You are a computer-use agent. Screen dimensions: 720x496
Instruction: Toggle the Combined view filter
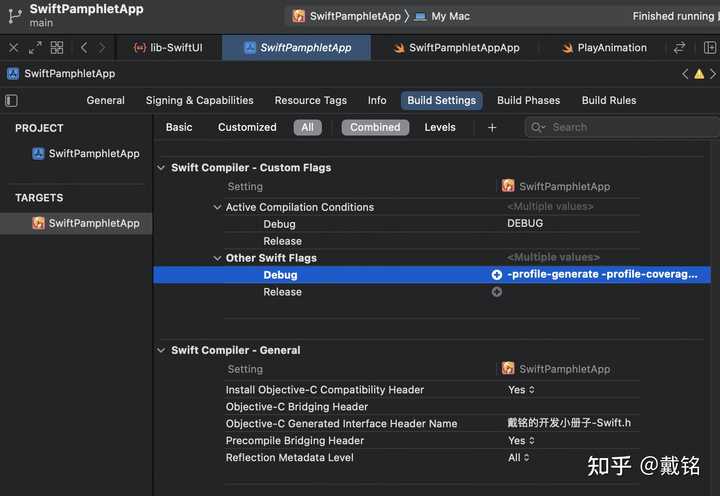click(375, 127)
